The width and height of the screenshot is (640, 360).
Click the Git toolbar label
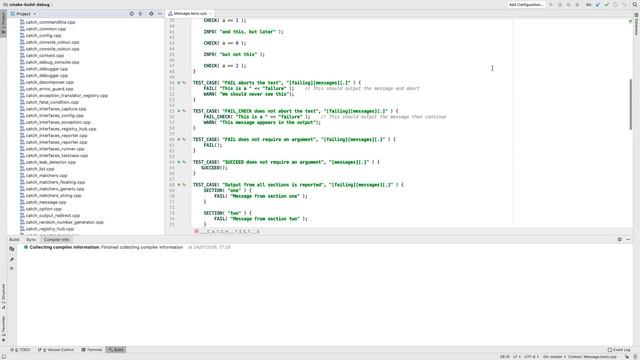click(588, 4)
